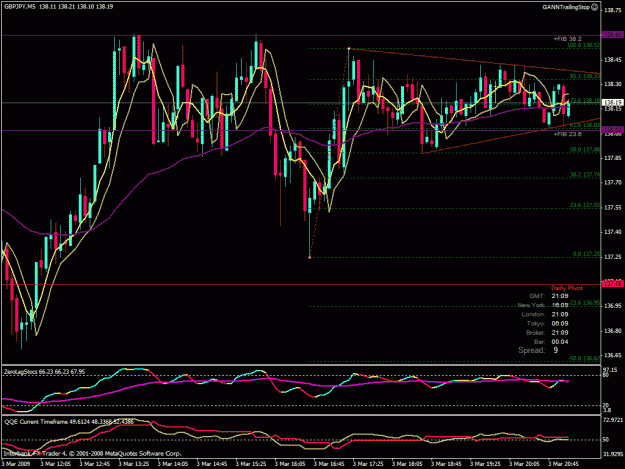Click the upper purple price tag on axis
This screenshot has width=625, height=469.
coord(613,35)
